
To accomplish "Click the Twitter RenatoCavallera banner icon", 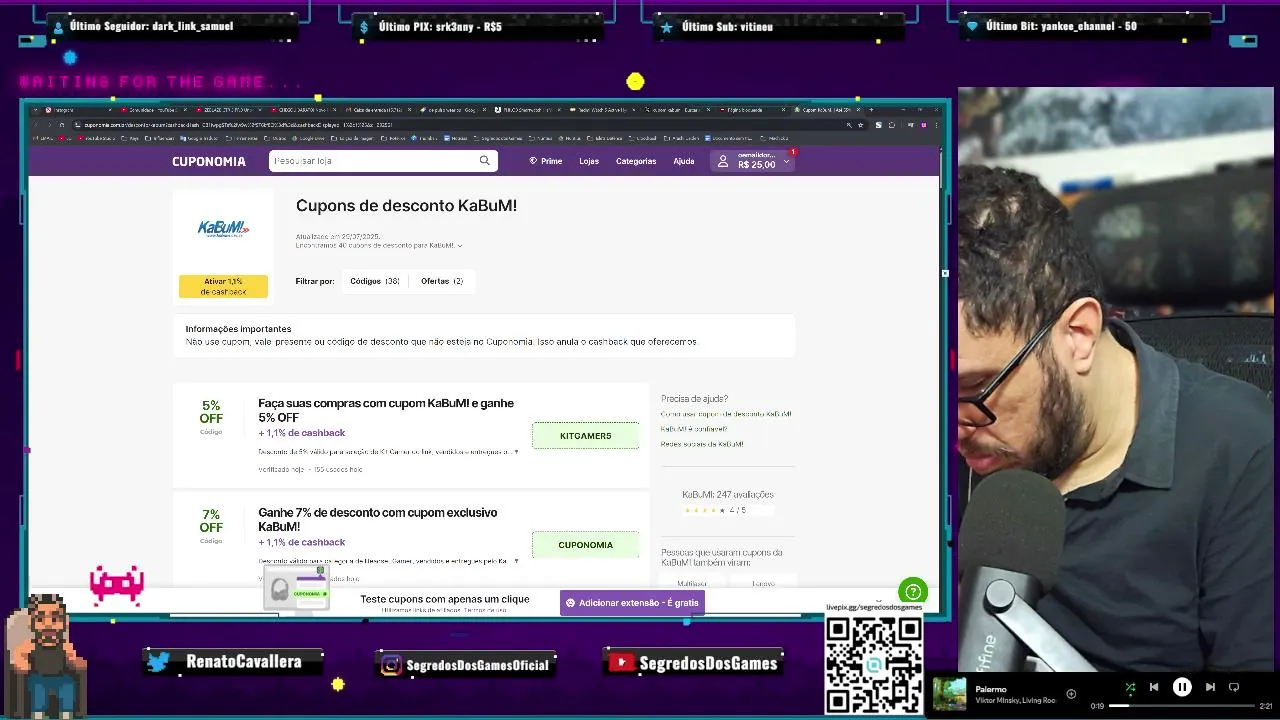I will pos(159,661).
